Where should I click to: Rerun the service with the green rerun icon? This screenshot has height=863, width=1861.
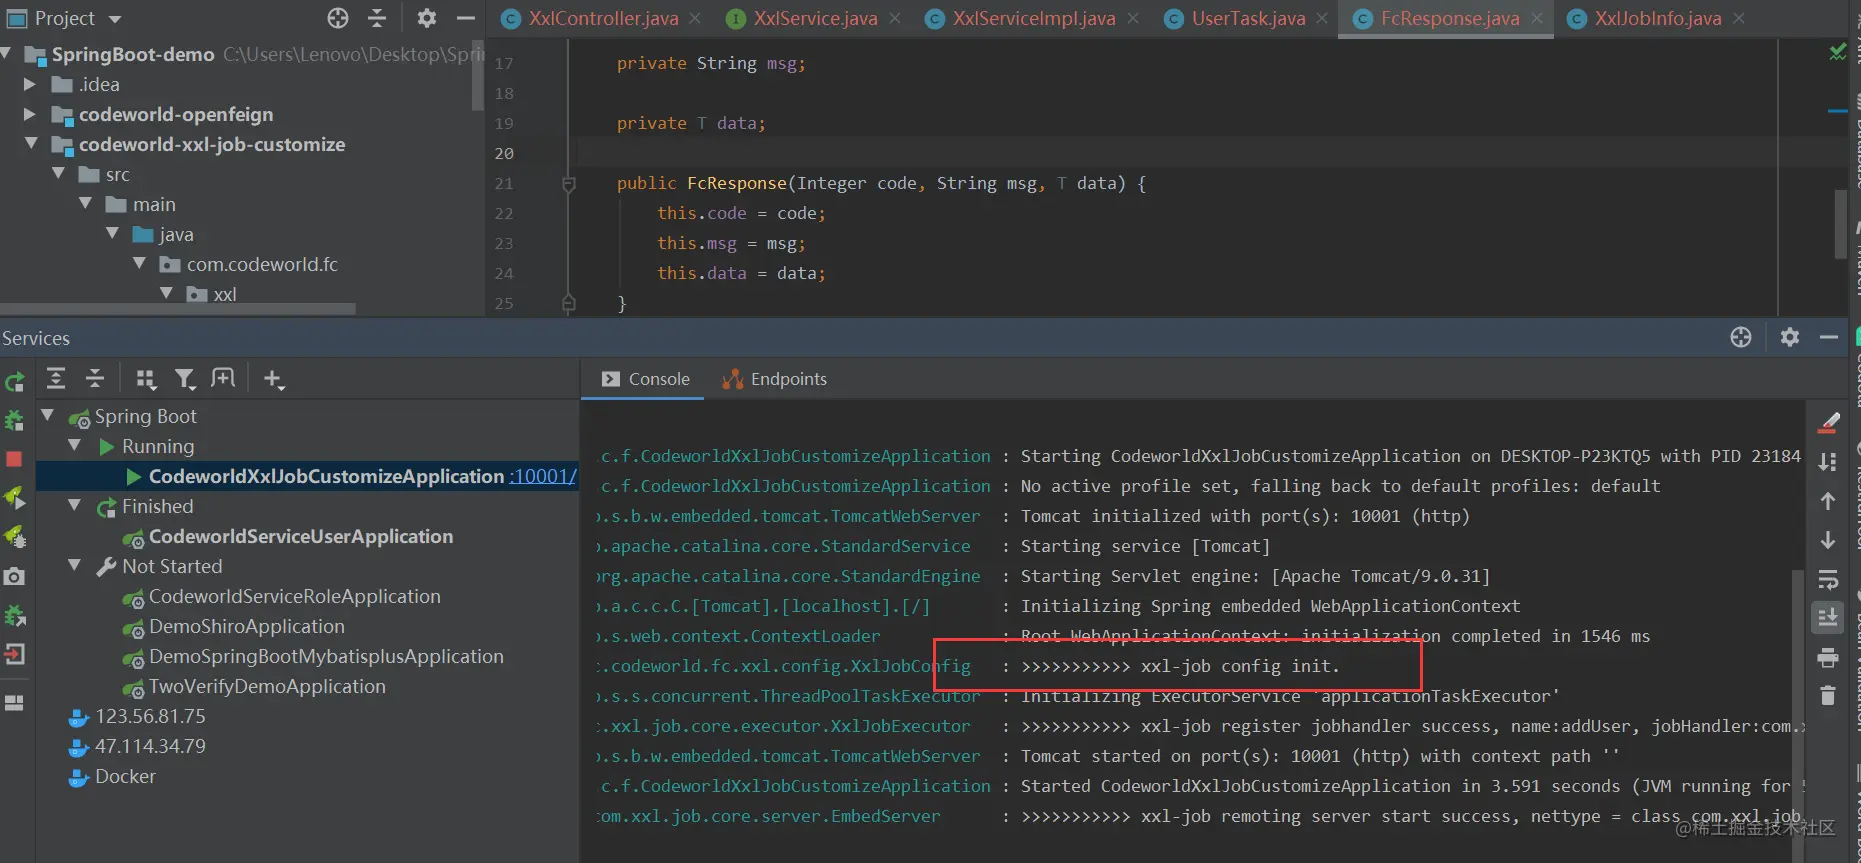point(14,382)
